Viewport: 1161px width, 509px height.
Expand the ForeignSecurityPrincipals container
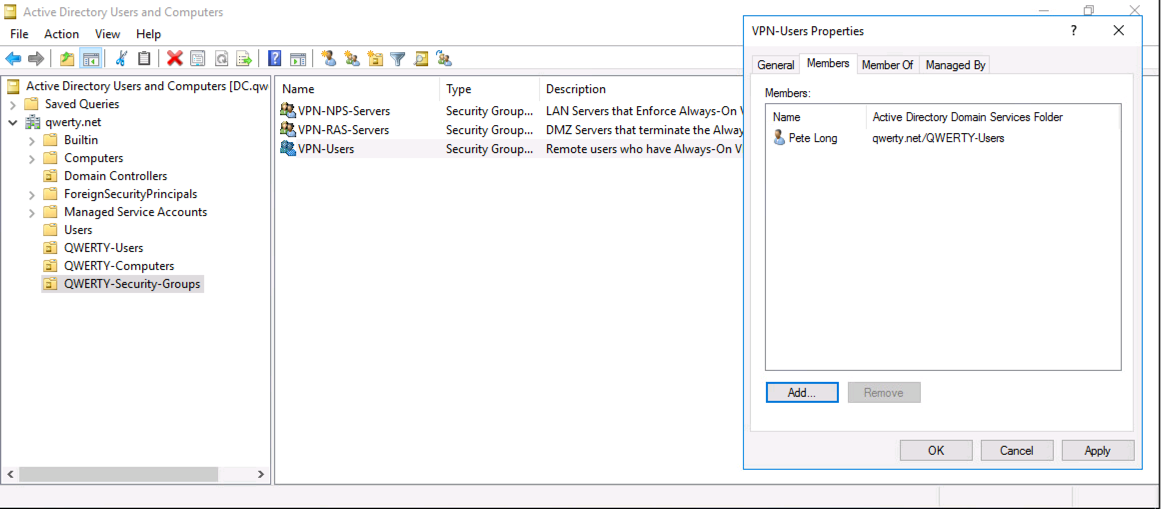pos(32,194)
